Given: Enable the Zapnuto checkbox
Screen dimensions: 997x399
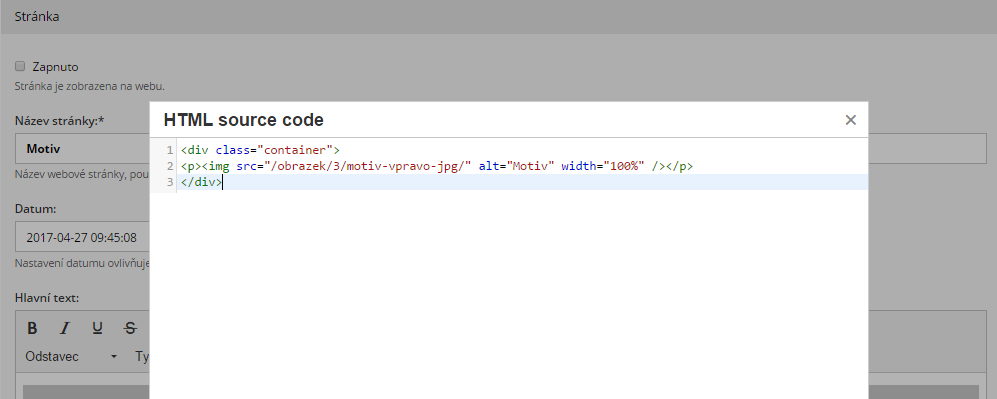Looking at the screenshot, I should (20, 66).
